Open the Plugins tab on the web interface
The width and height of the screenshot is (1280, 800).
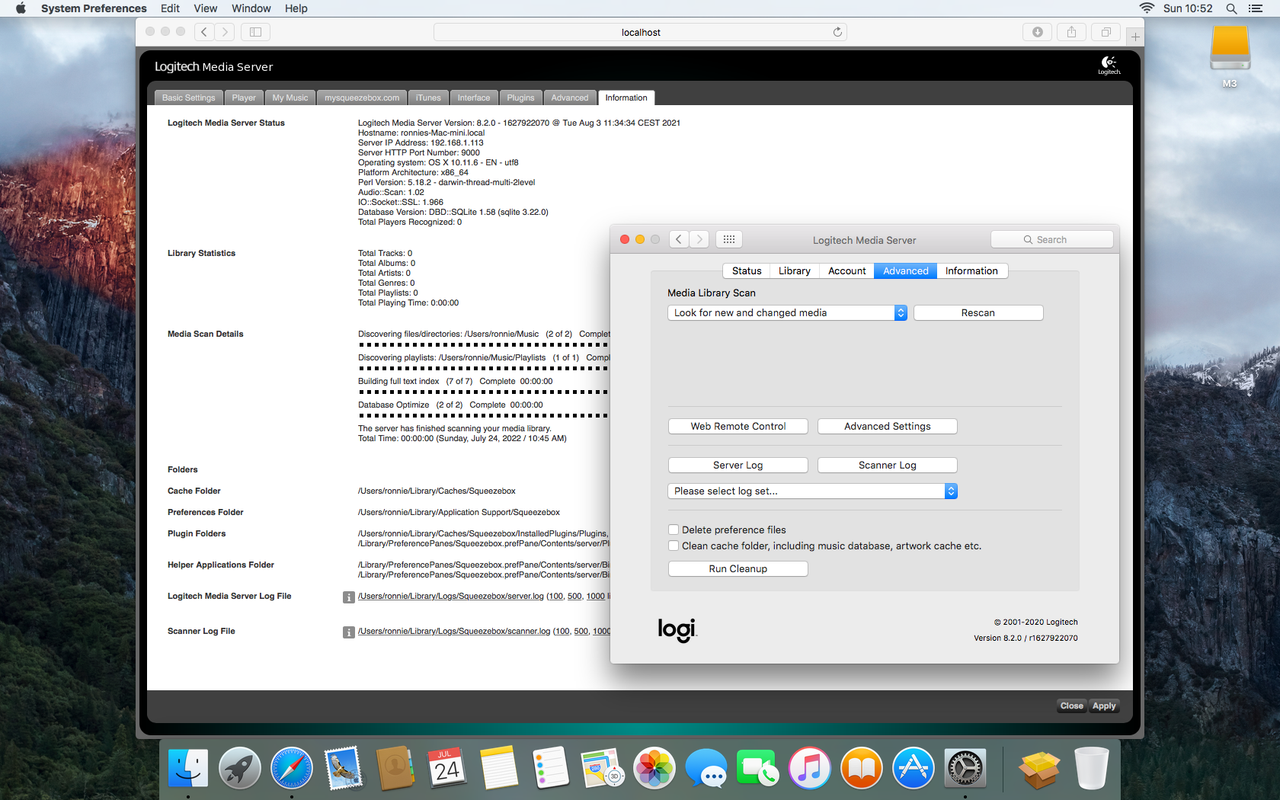520,97
